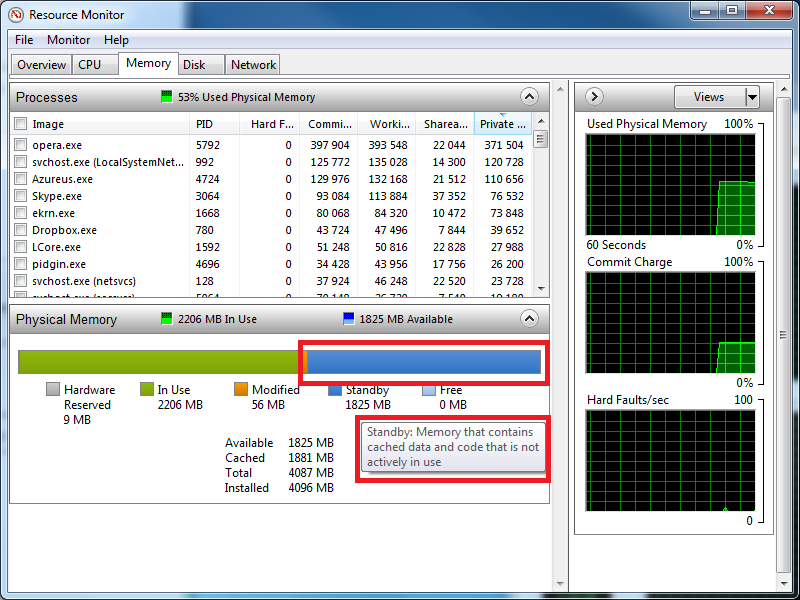Open the Network tab
Screen dimensions: 800x600
pyautogui.click(x=253, y=65)
